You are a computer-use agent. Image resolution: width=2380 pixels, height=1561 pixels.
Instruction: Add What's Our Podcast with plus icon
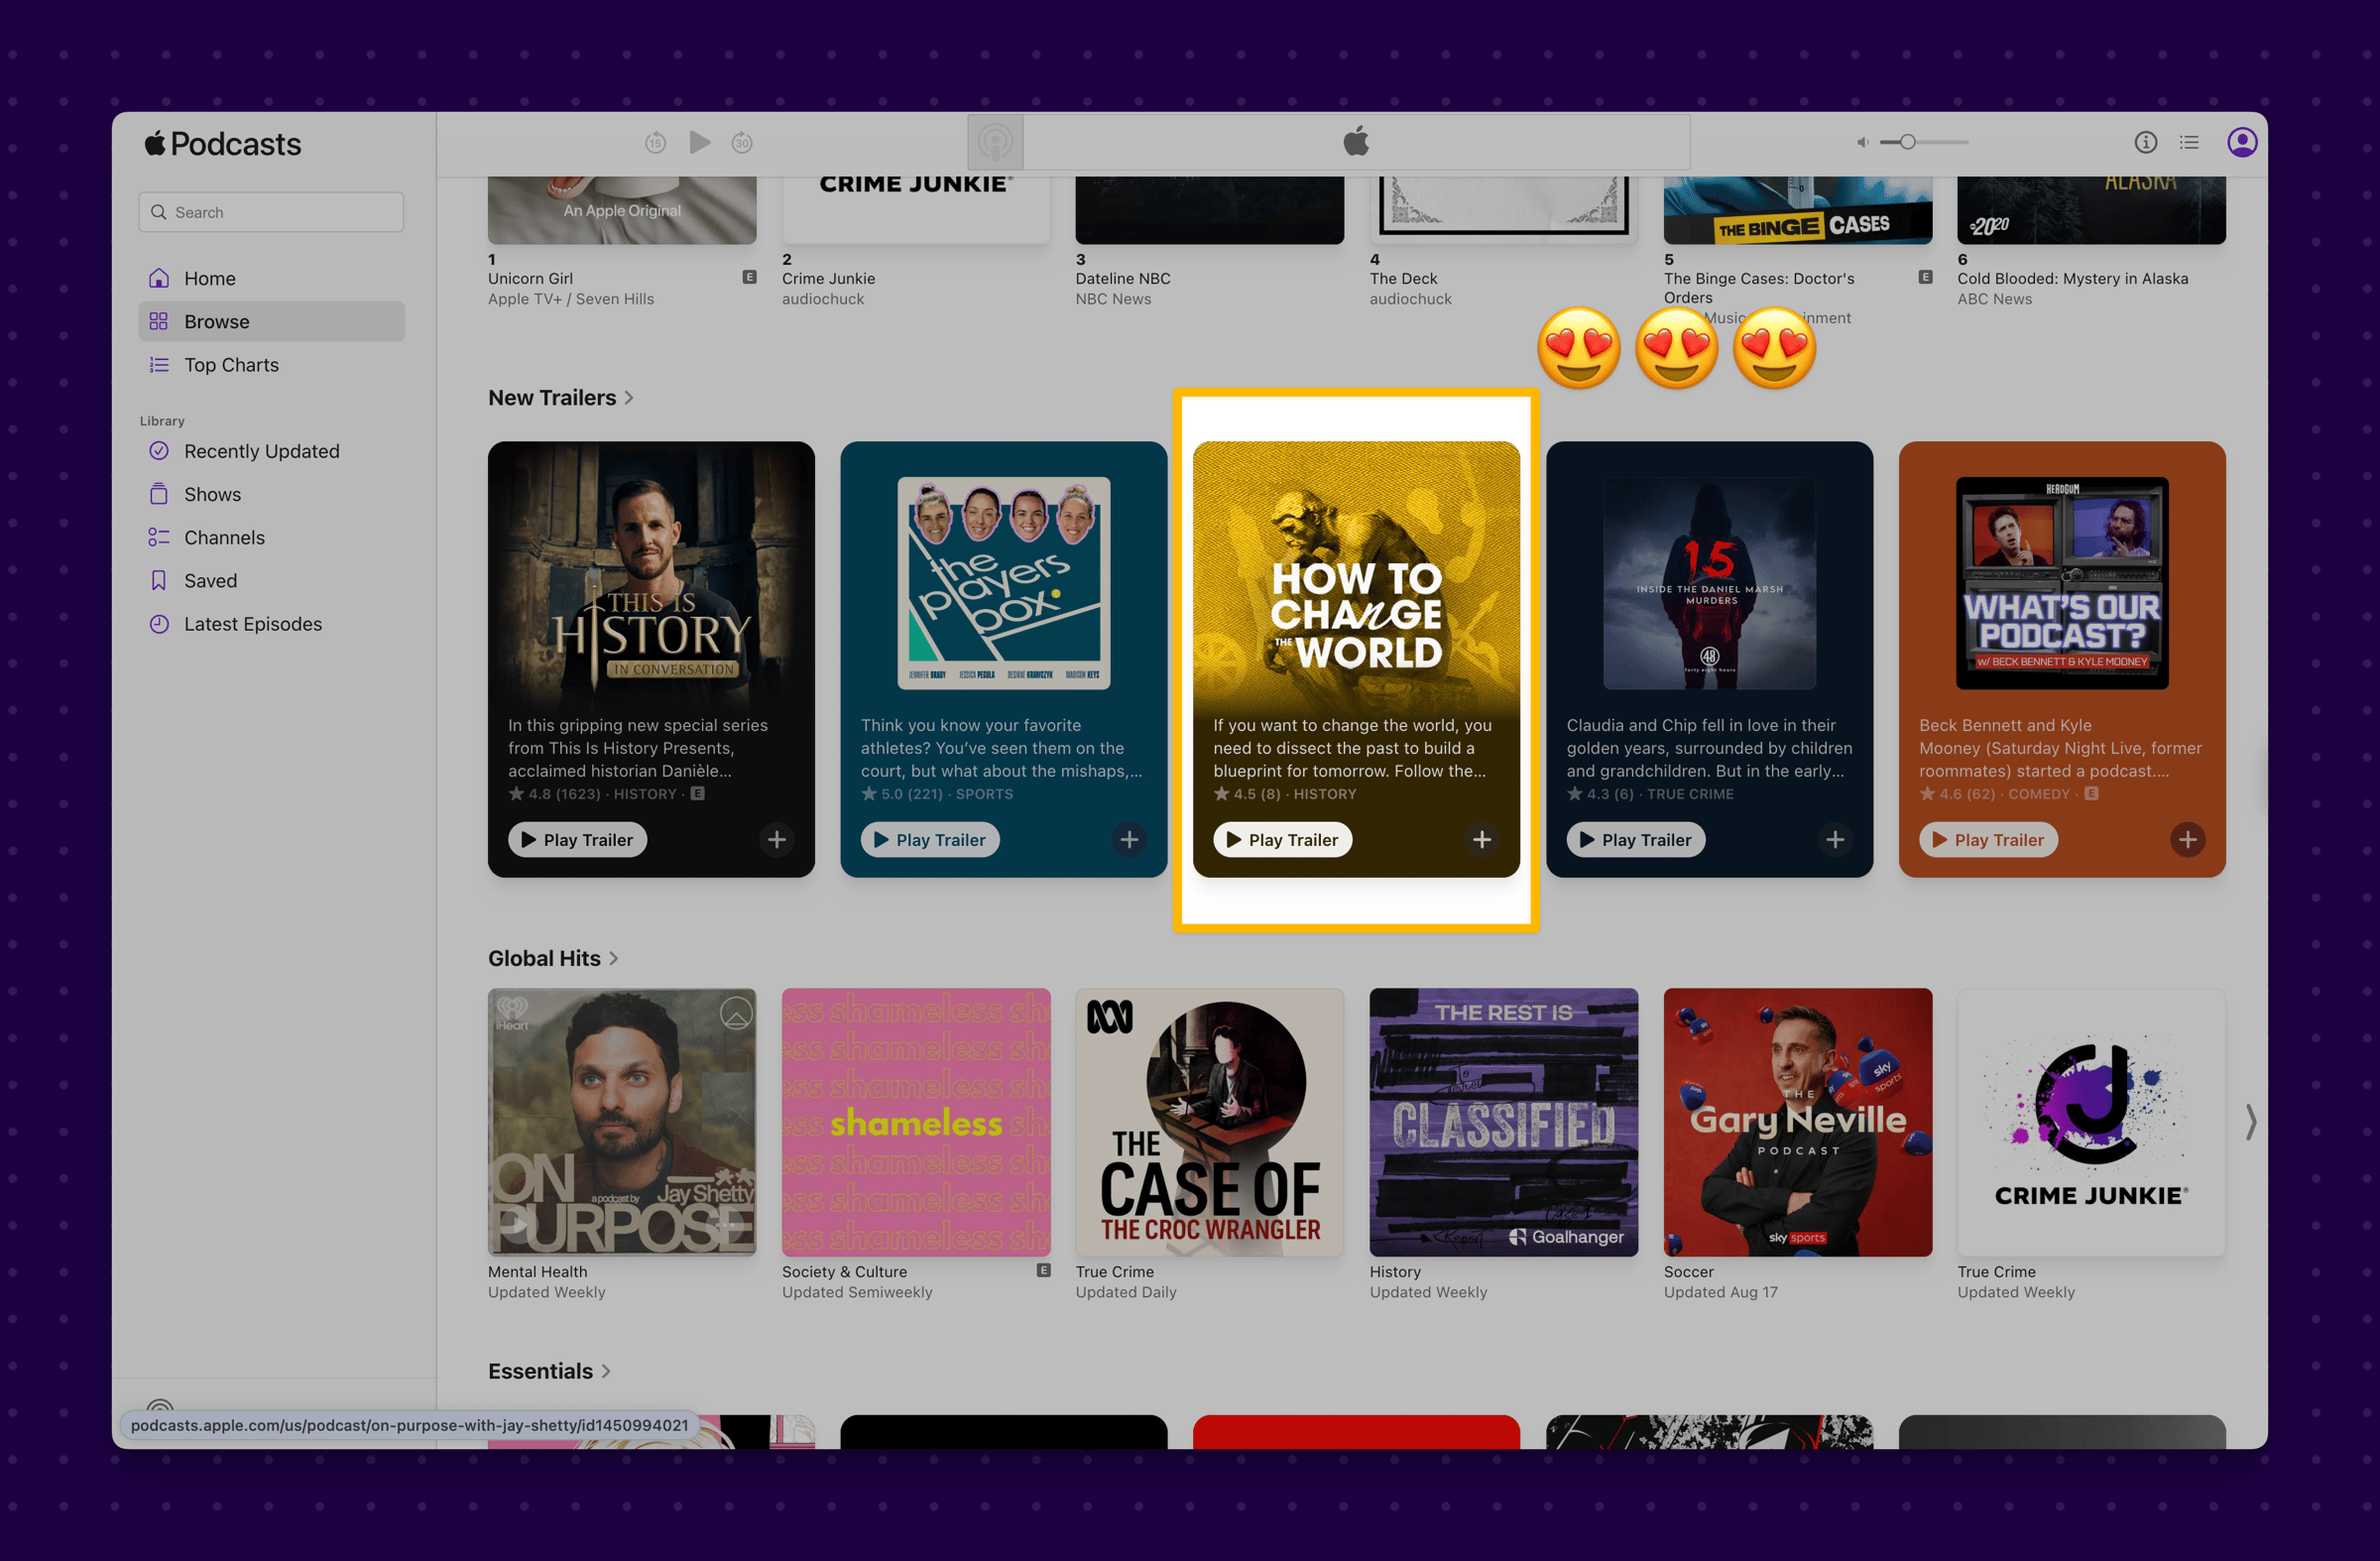pos(2188,840)
